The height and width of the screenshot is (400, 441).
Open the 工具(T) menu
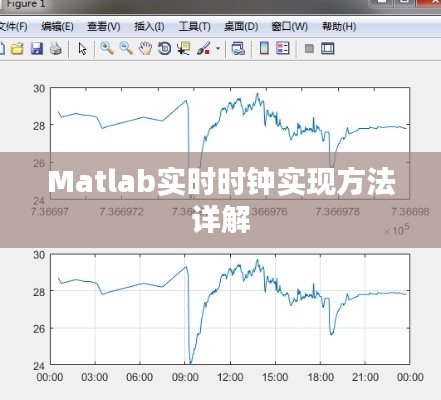[194, 26]
